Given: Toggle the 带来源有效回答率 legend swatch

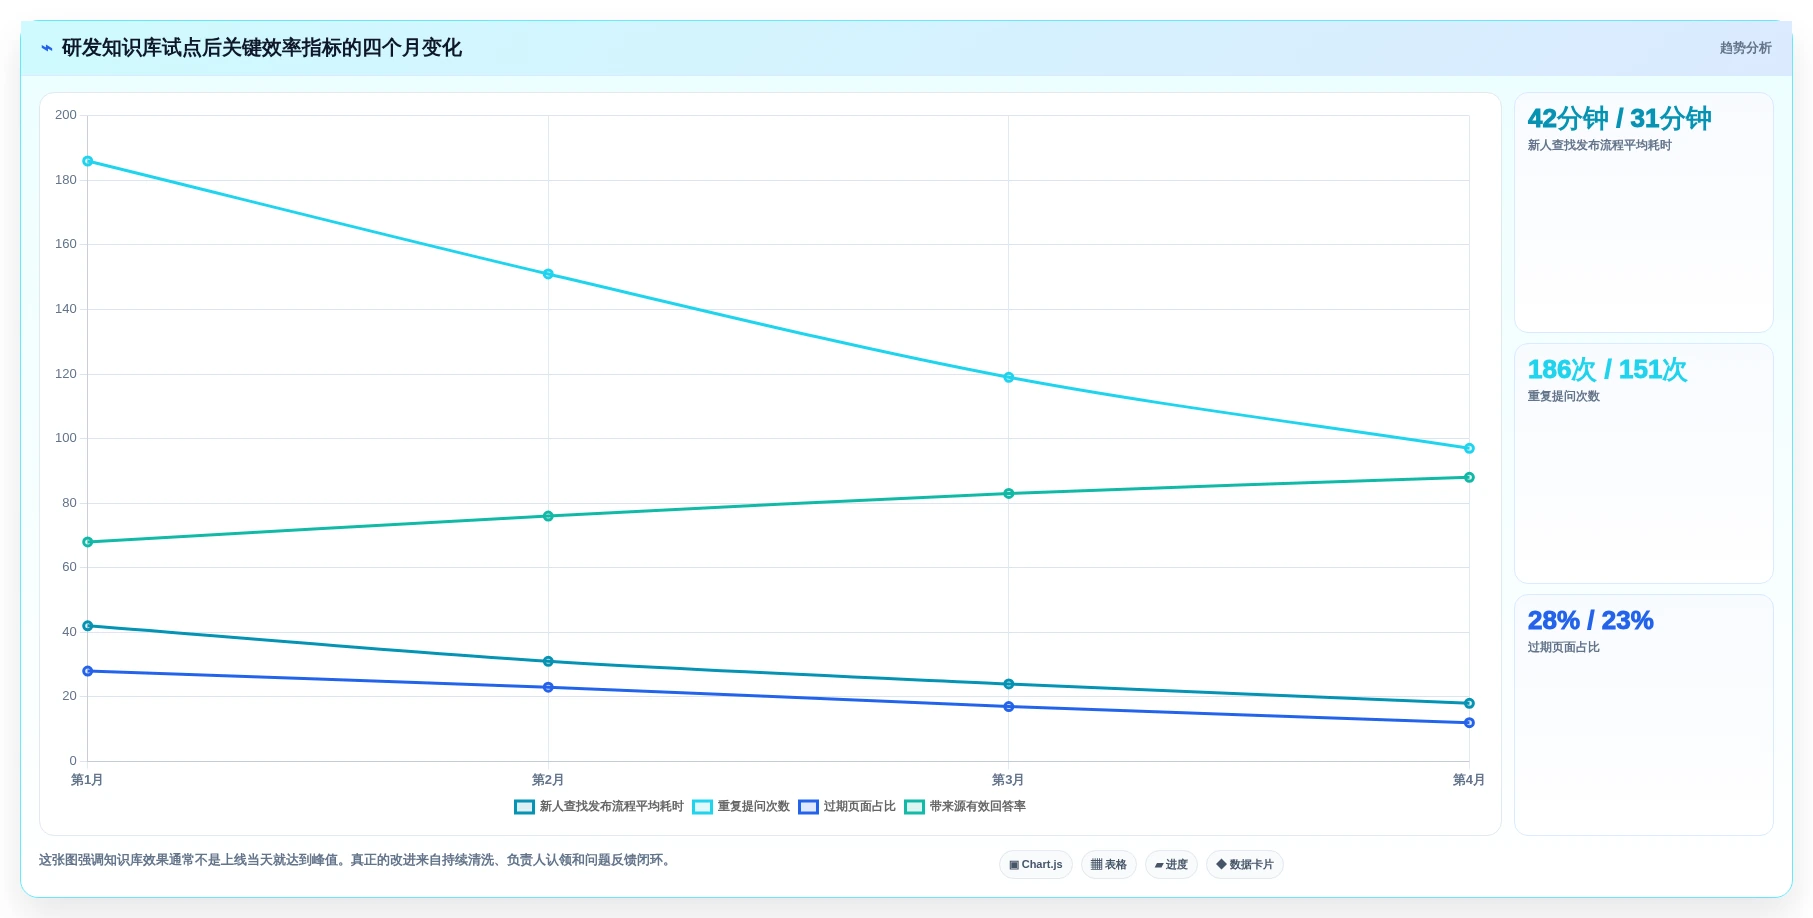Looking at the screenshot, I should pos(914,807).
